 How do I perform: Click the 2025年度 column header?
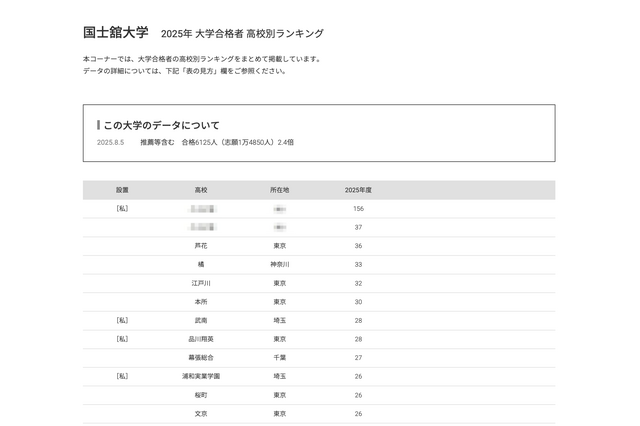358,190
